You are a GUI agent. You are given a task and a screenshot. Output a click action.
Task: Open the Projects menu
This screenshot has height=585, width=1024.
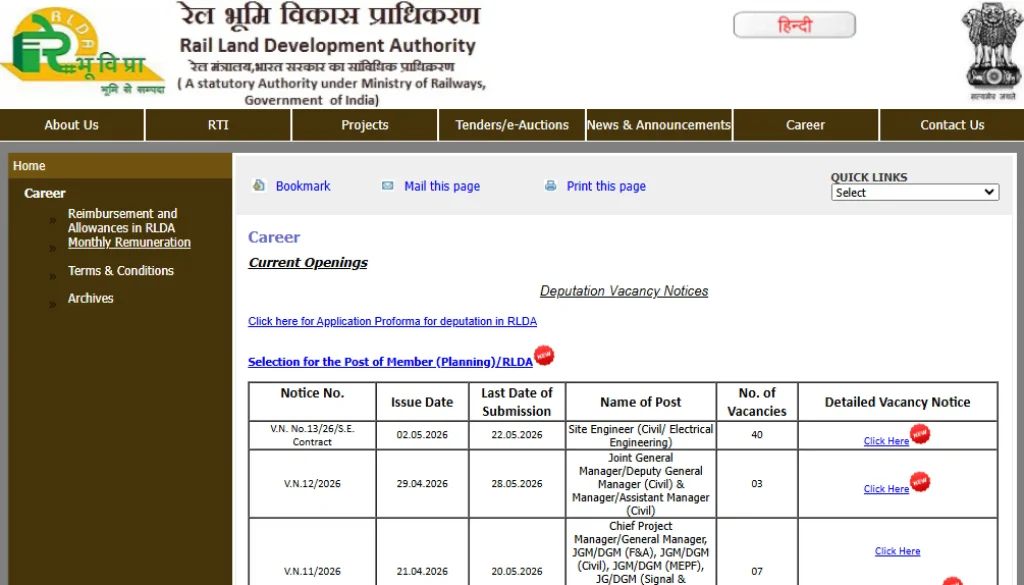coord(364,125)
